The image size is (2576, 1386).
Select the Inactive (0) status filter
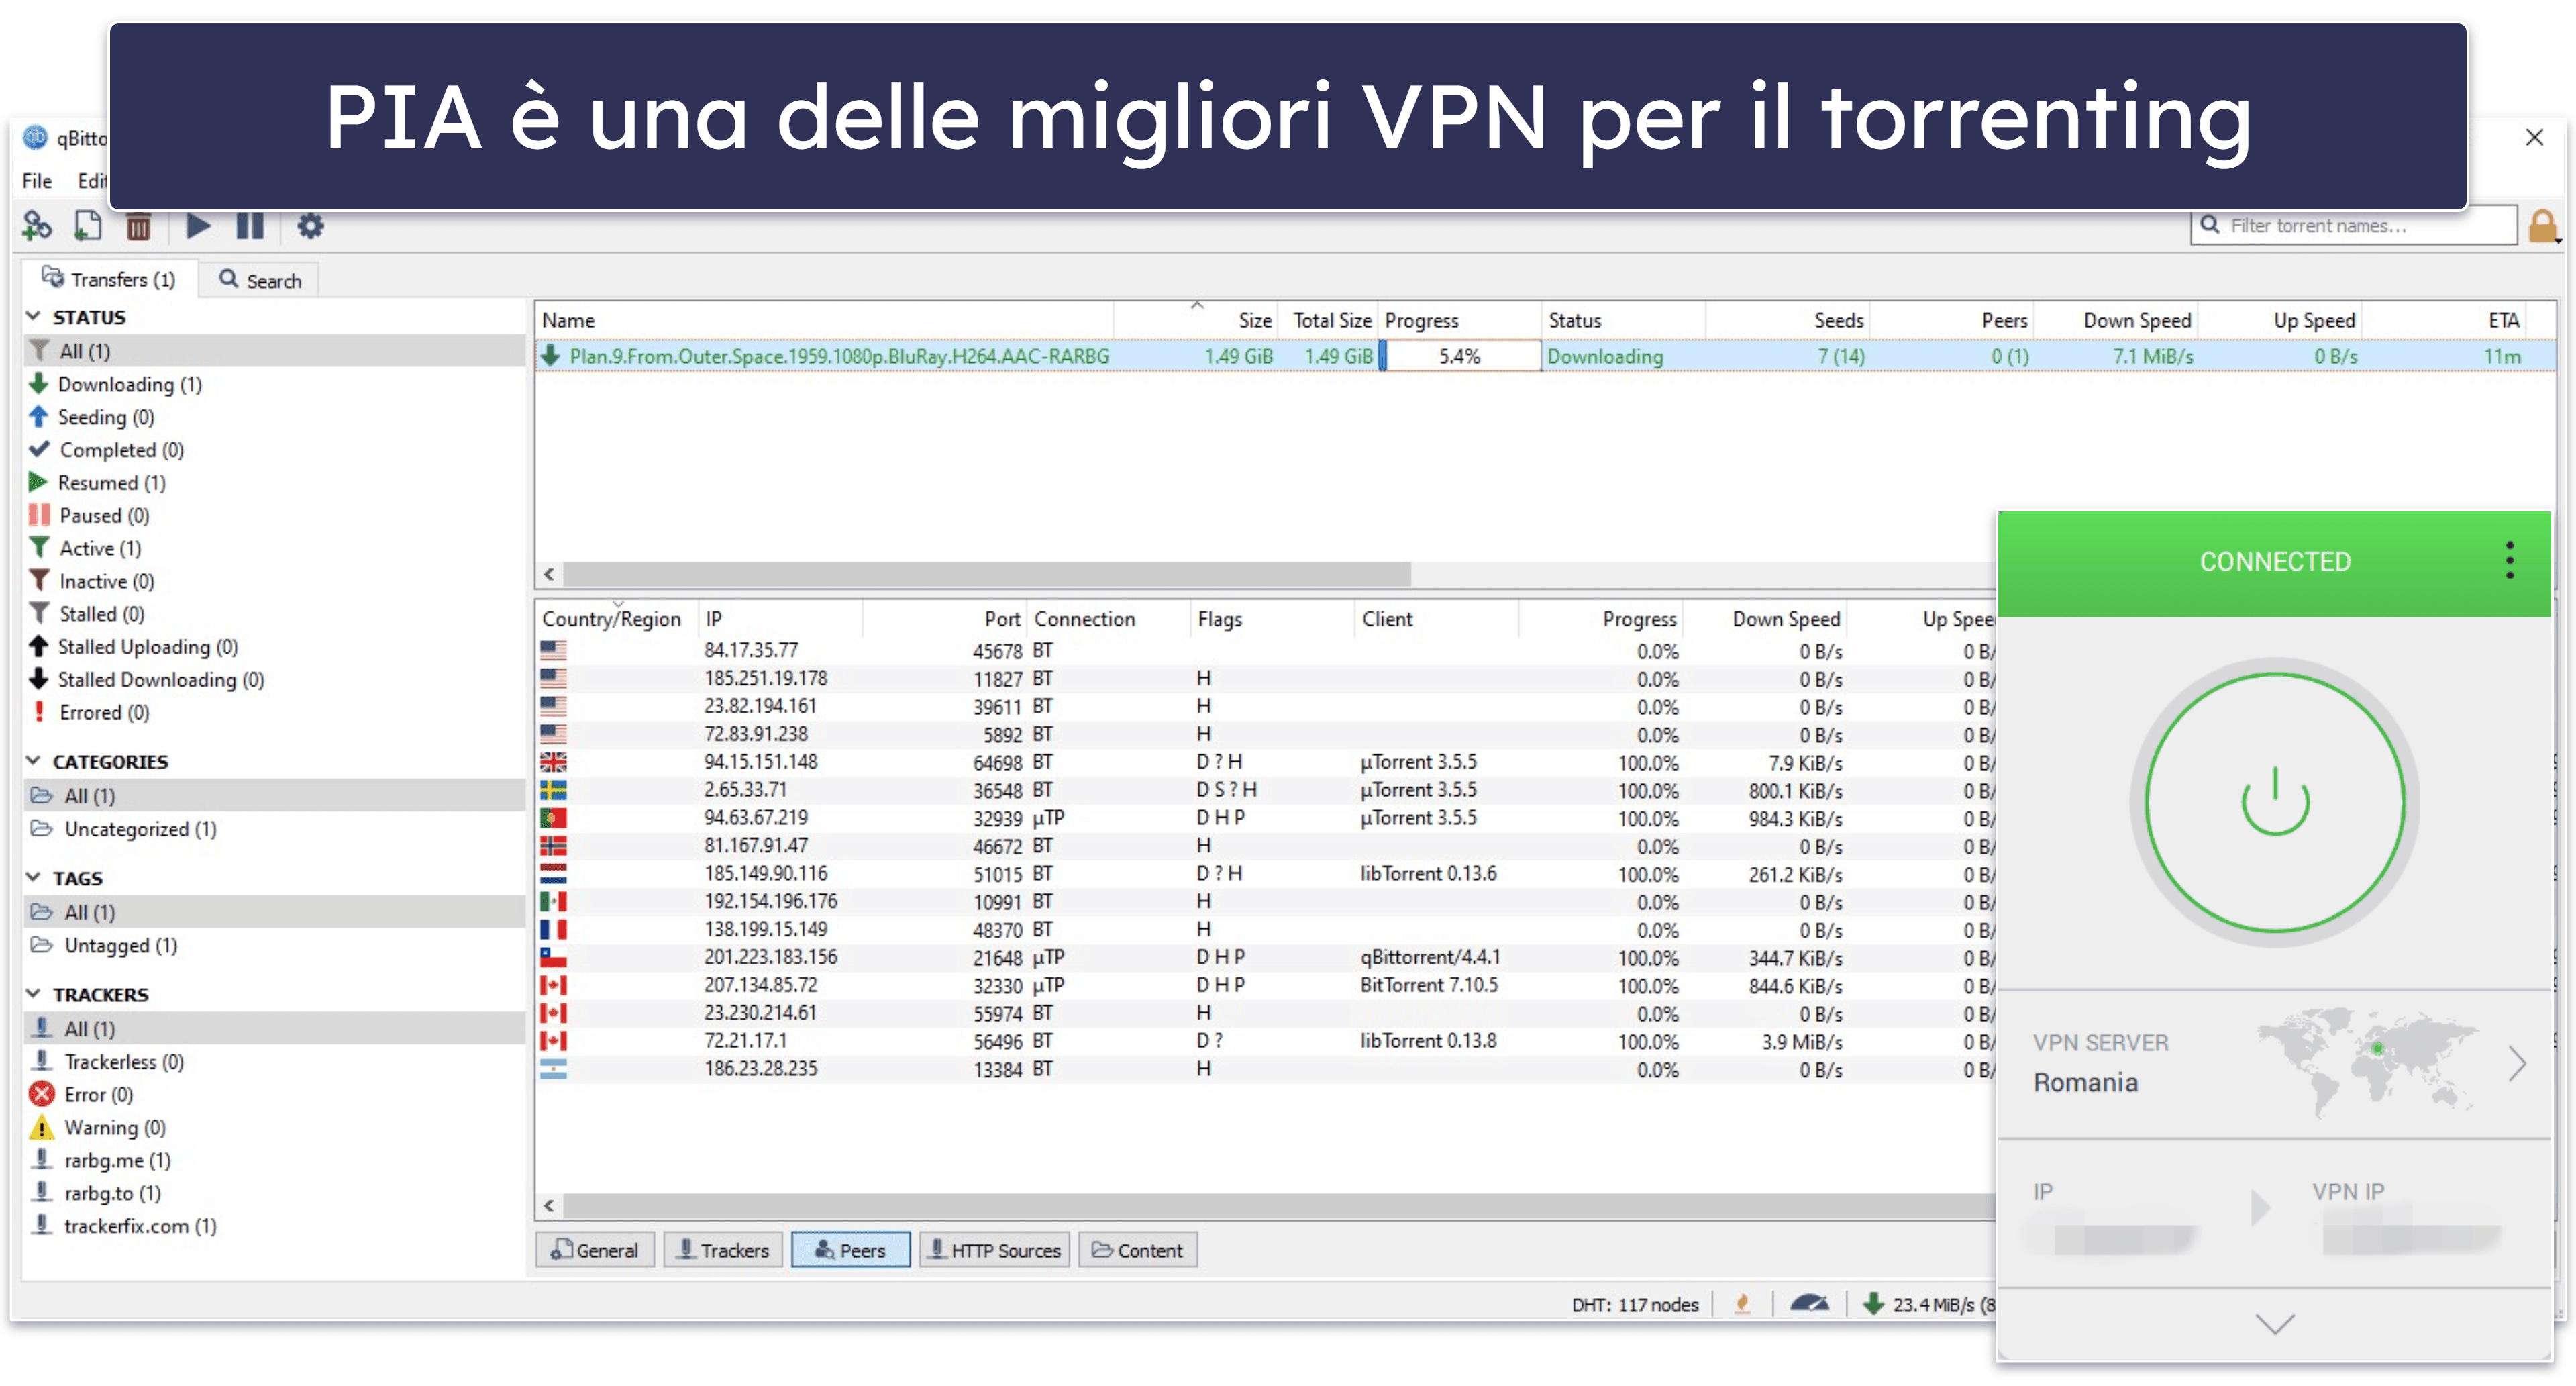tap(92, 581)
